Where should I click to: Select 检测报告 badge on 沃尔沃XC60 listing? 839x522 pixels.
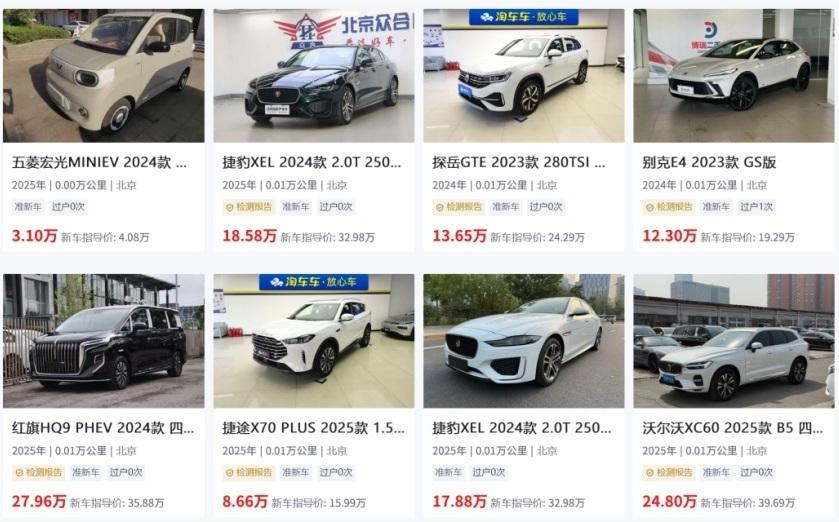[669, 472]
